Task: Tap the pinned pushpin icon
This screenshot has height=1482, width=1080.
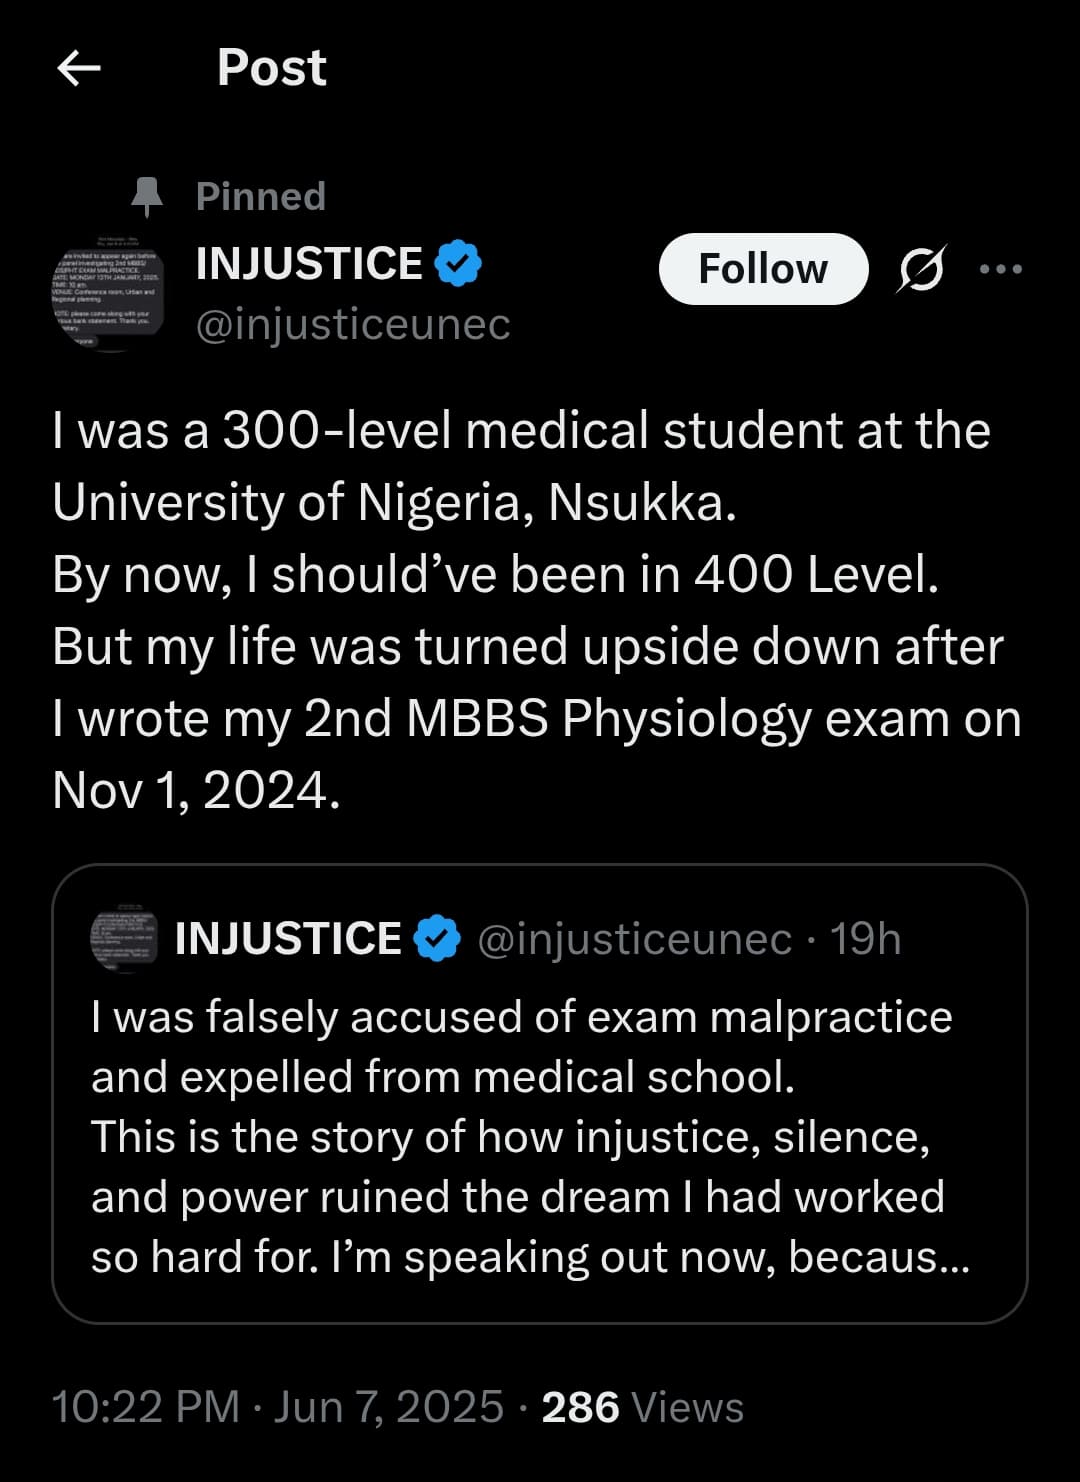Action: 147,197
